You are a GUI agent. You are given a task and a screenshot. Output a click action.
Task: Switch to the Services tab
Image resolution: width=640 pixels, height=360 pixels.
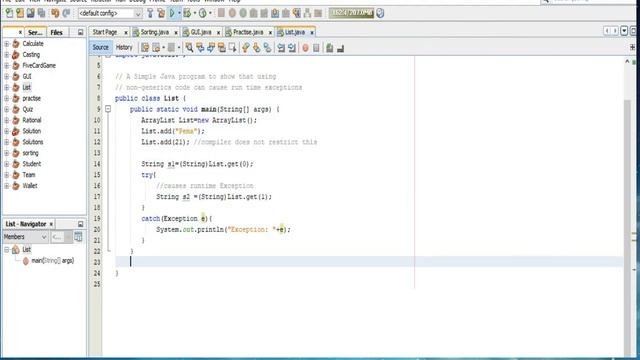click(x=35, y=32)
